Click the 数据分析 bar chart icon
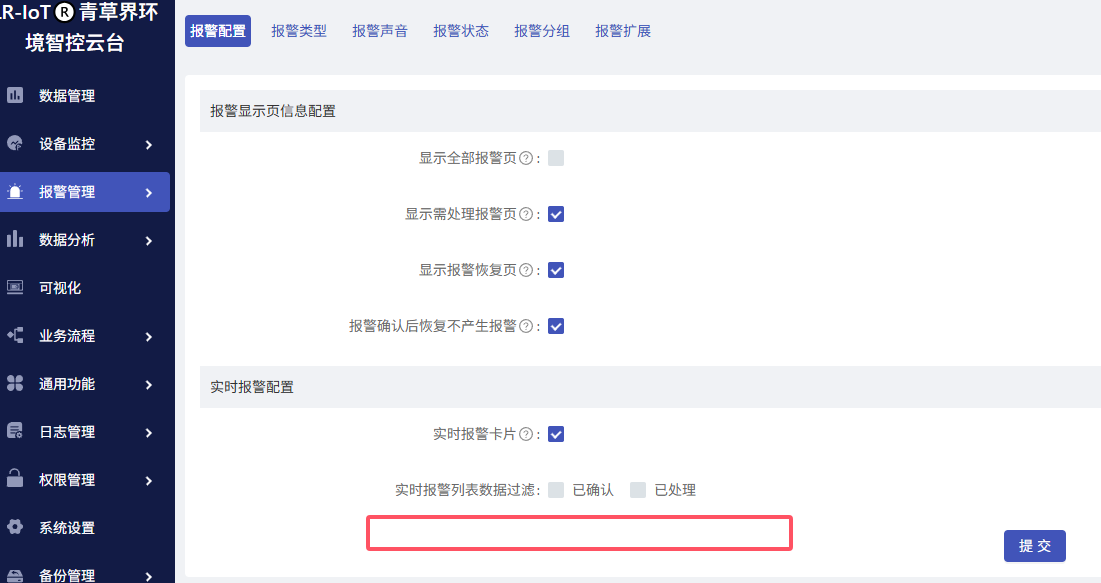The image size is (1101, 583). click(x=15, y=239)
